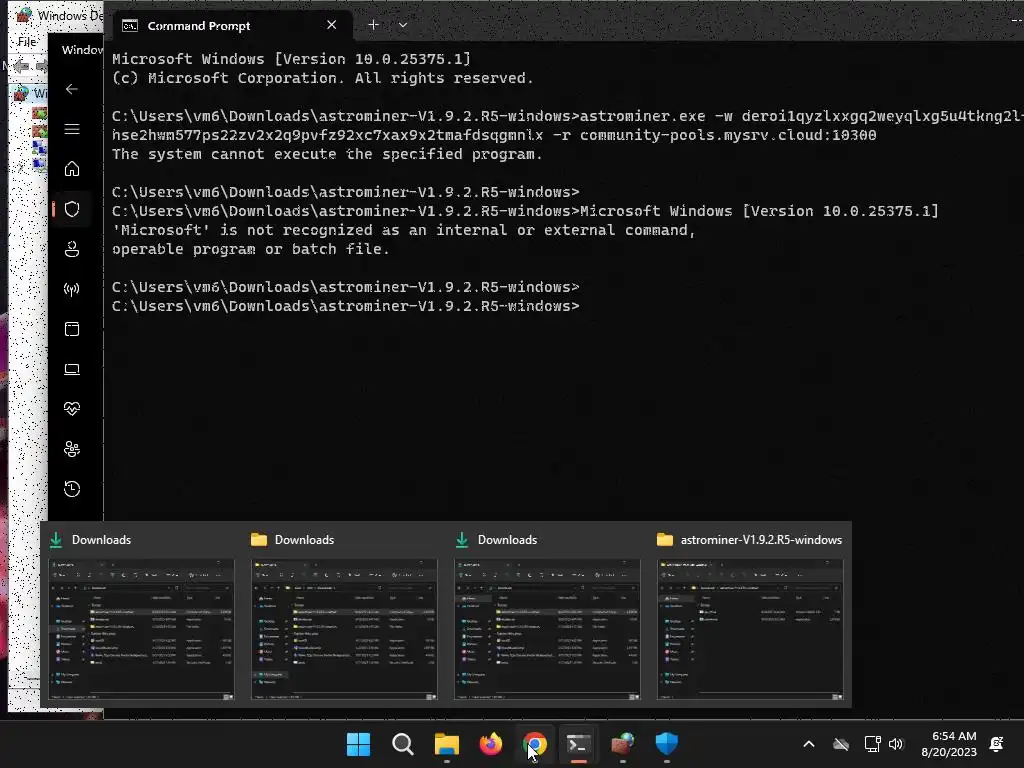Open Firewall & network protection icon
The image size is (1024, 768).
72,289
